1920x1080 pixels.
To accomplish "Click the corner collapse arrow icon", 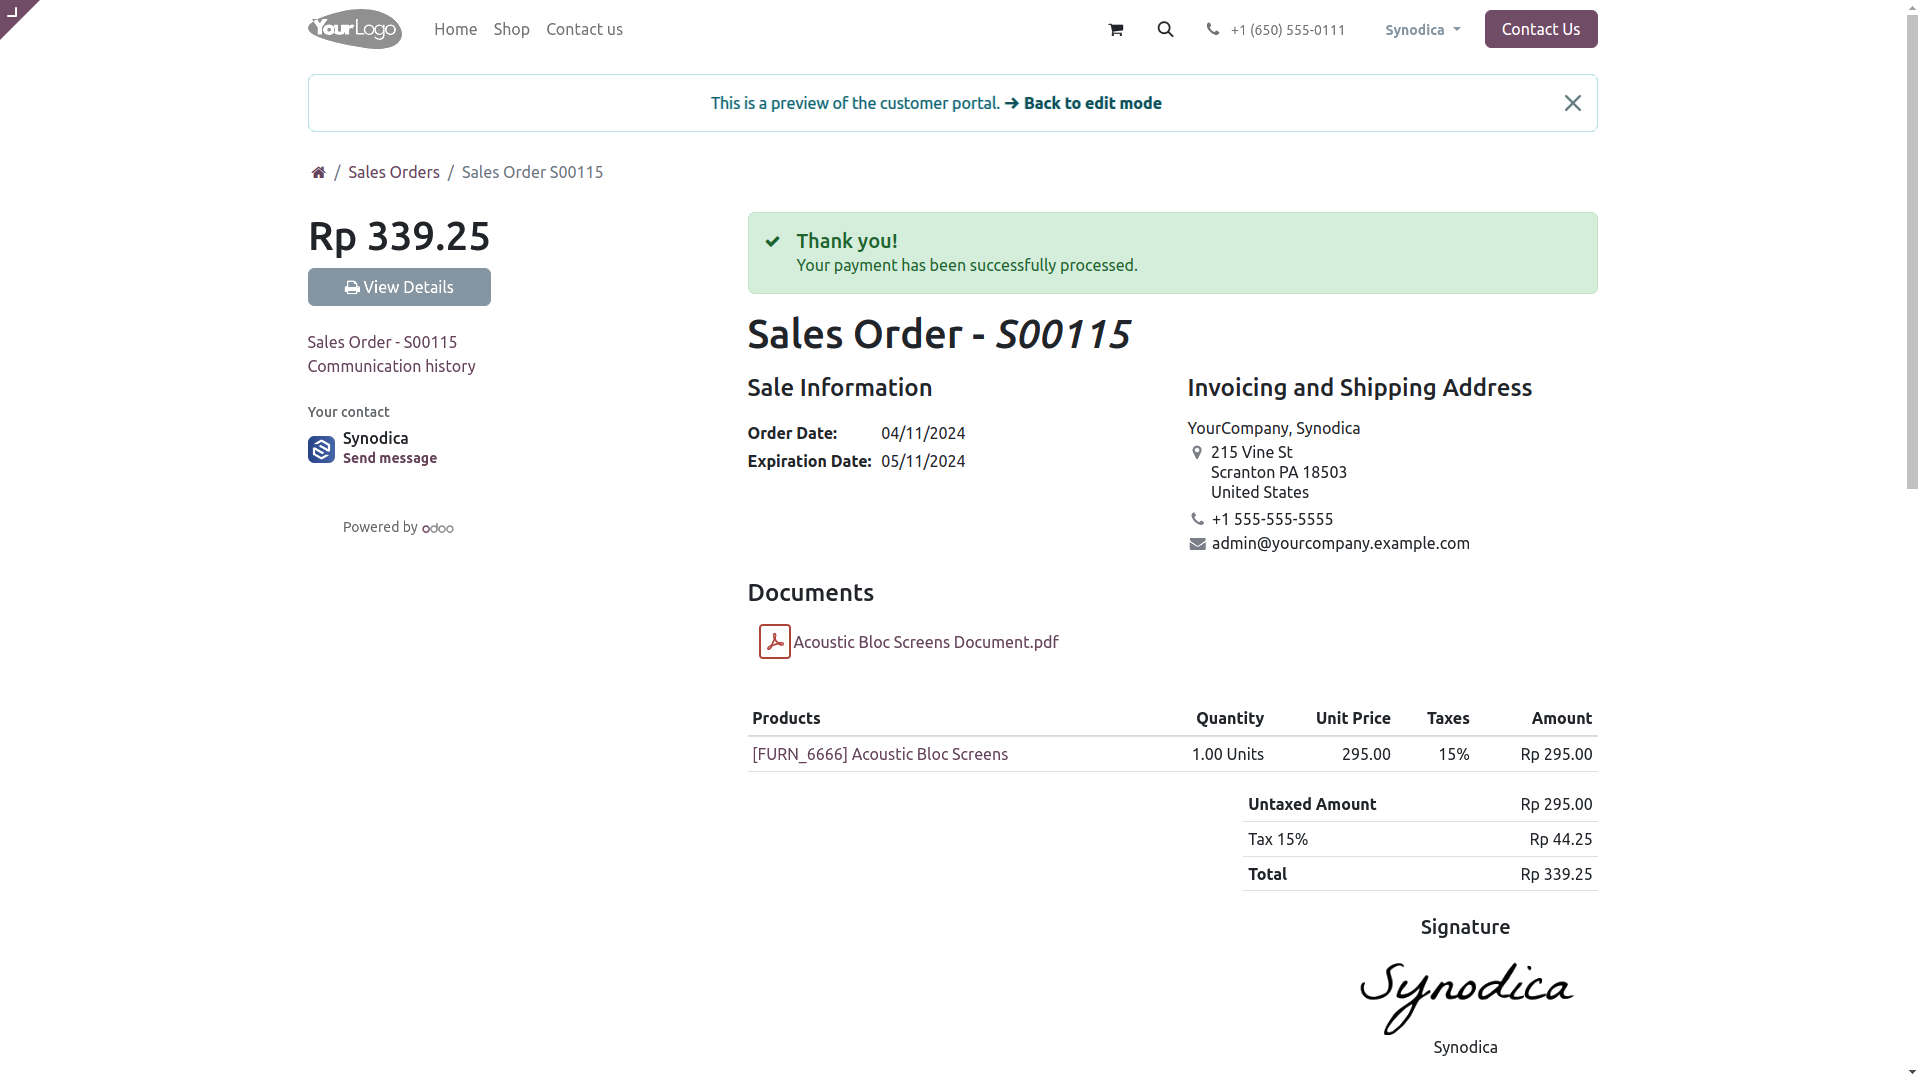I will [12, 12].
